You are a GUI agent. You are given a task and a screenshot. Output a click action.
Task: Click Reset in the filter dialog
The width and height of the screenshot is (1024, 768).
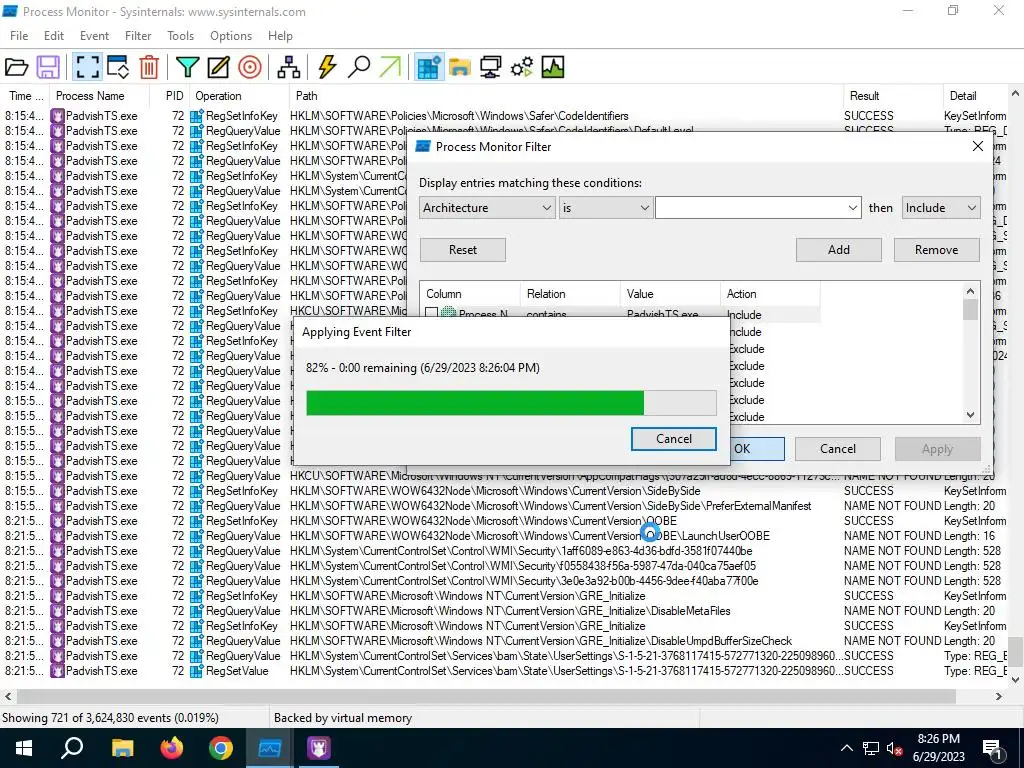coord(462,249)
